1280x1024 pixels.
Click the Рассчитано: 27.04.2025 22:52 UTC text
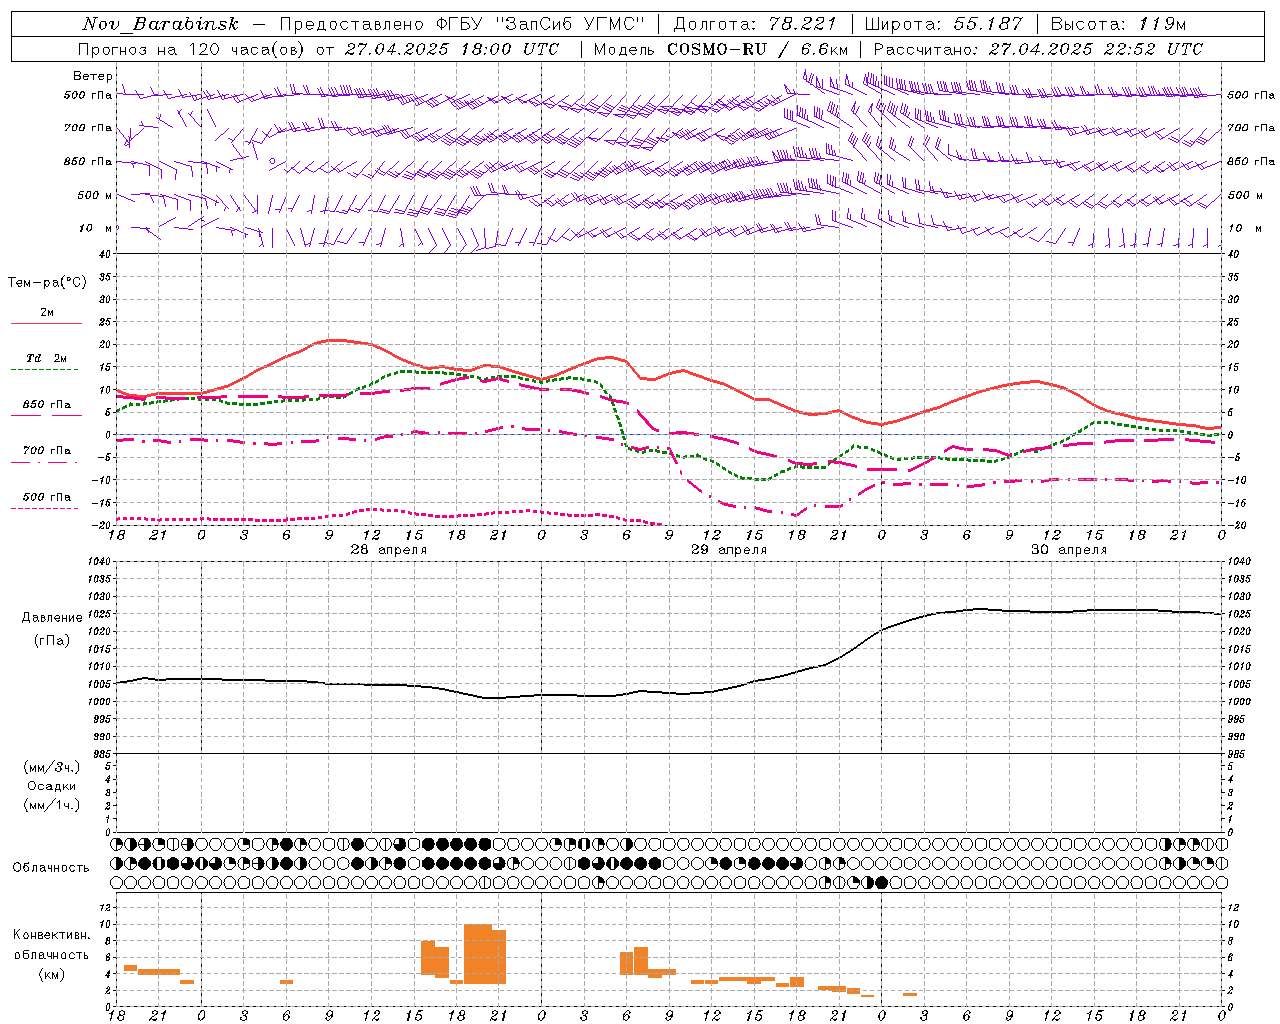1038,49
